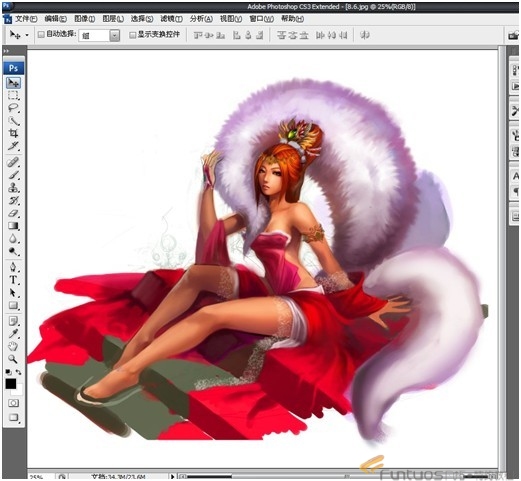Distribute horizontal centers in options bar

coord(331,35)
